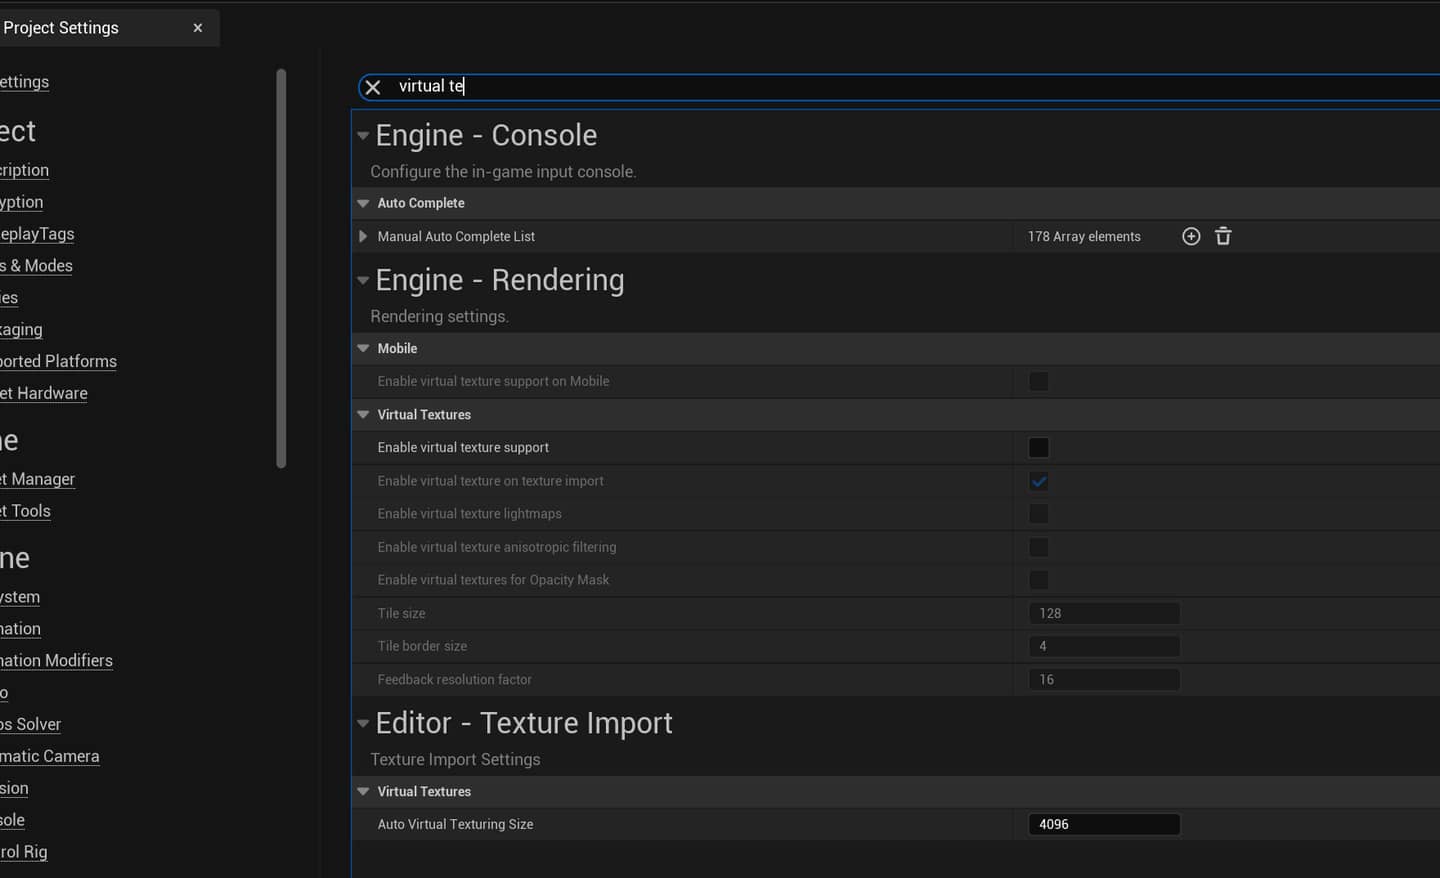Expand Manual Auto Complete List row
The height and width of the screenshot is (878, 1440).
point(363,237)
